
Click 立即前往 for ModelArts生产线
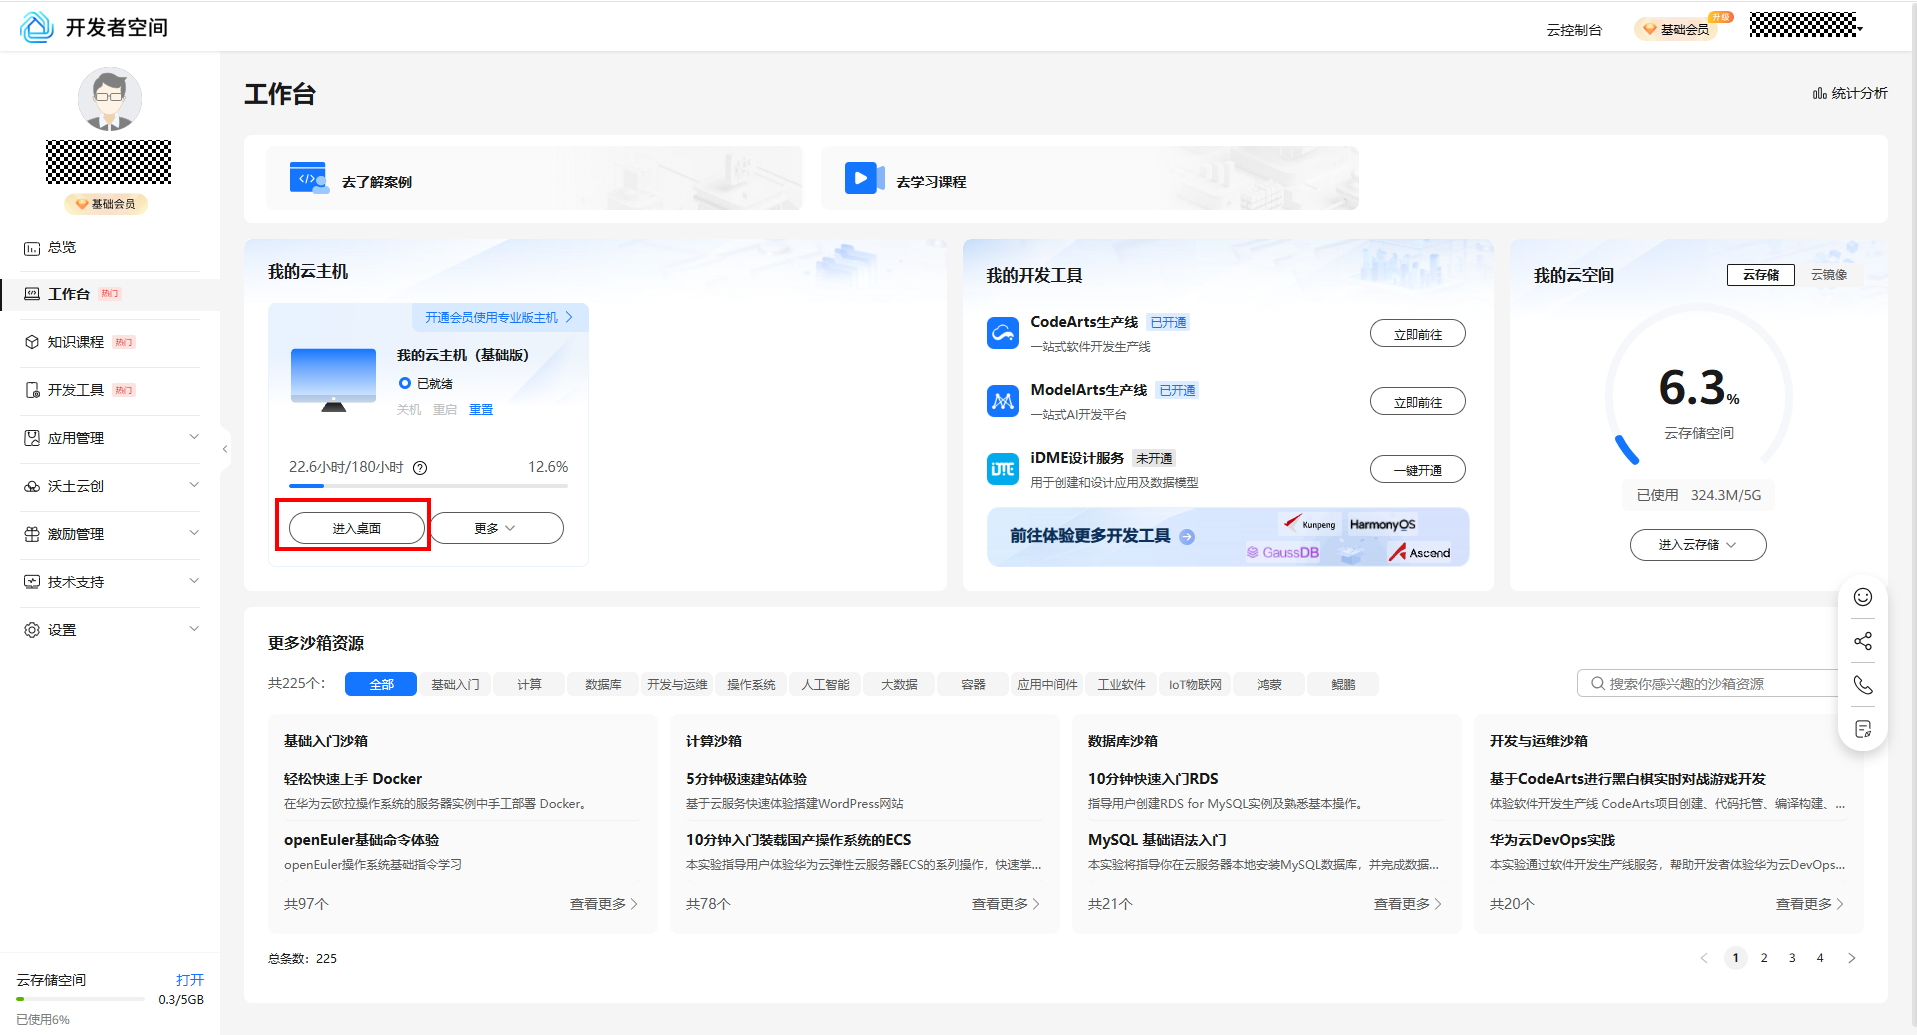1418,402
